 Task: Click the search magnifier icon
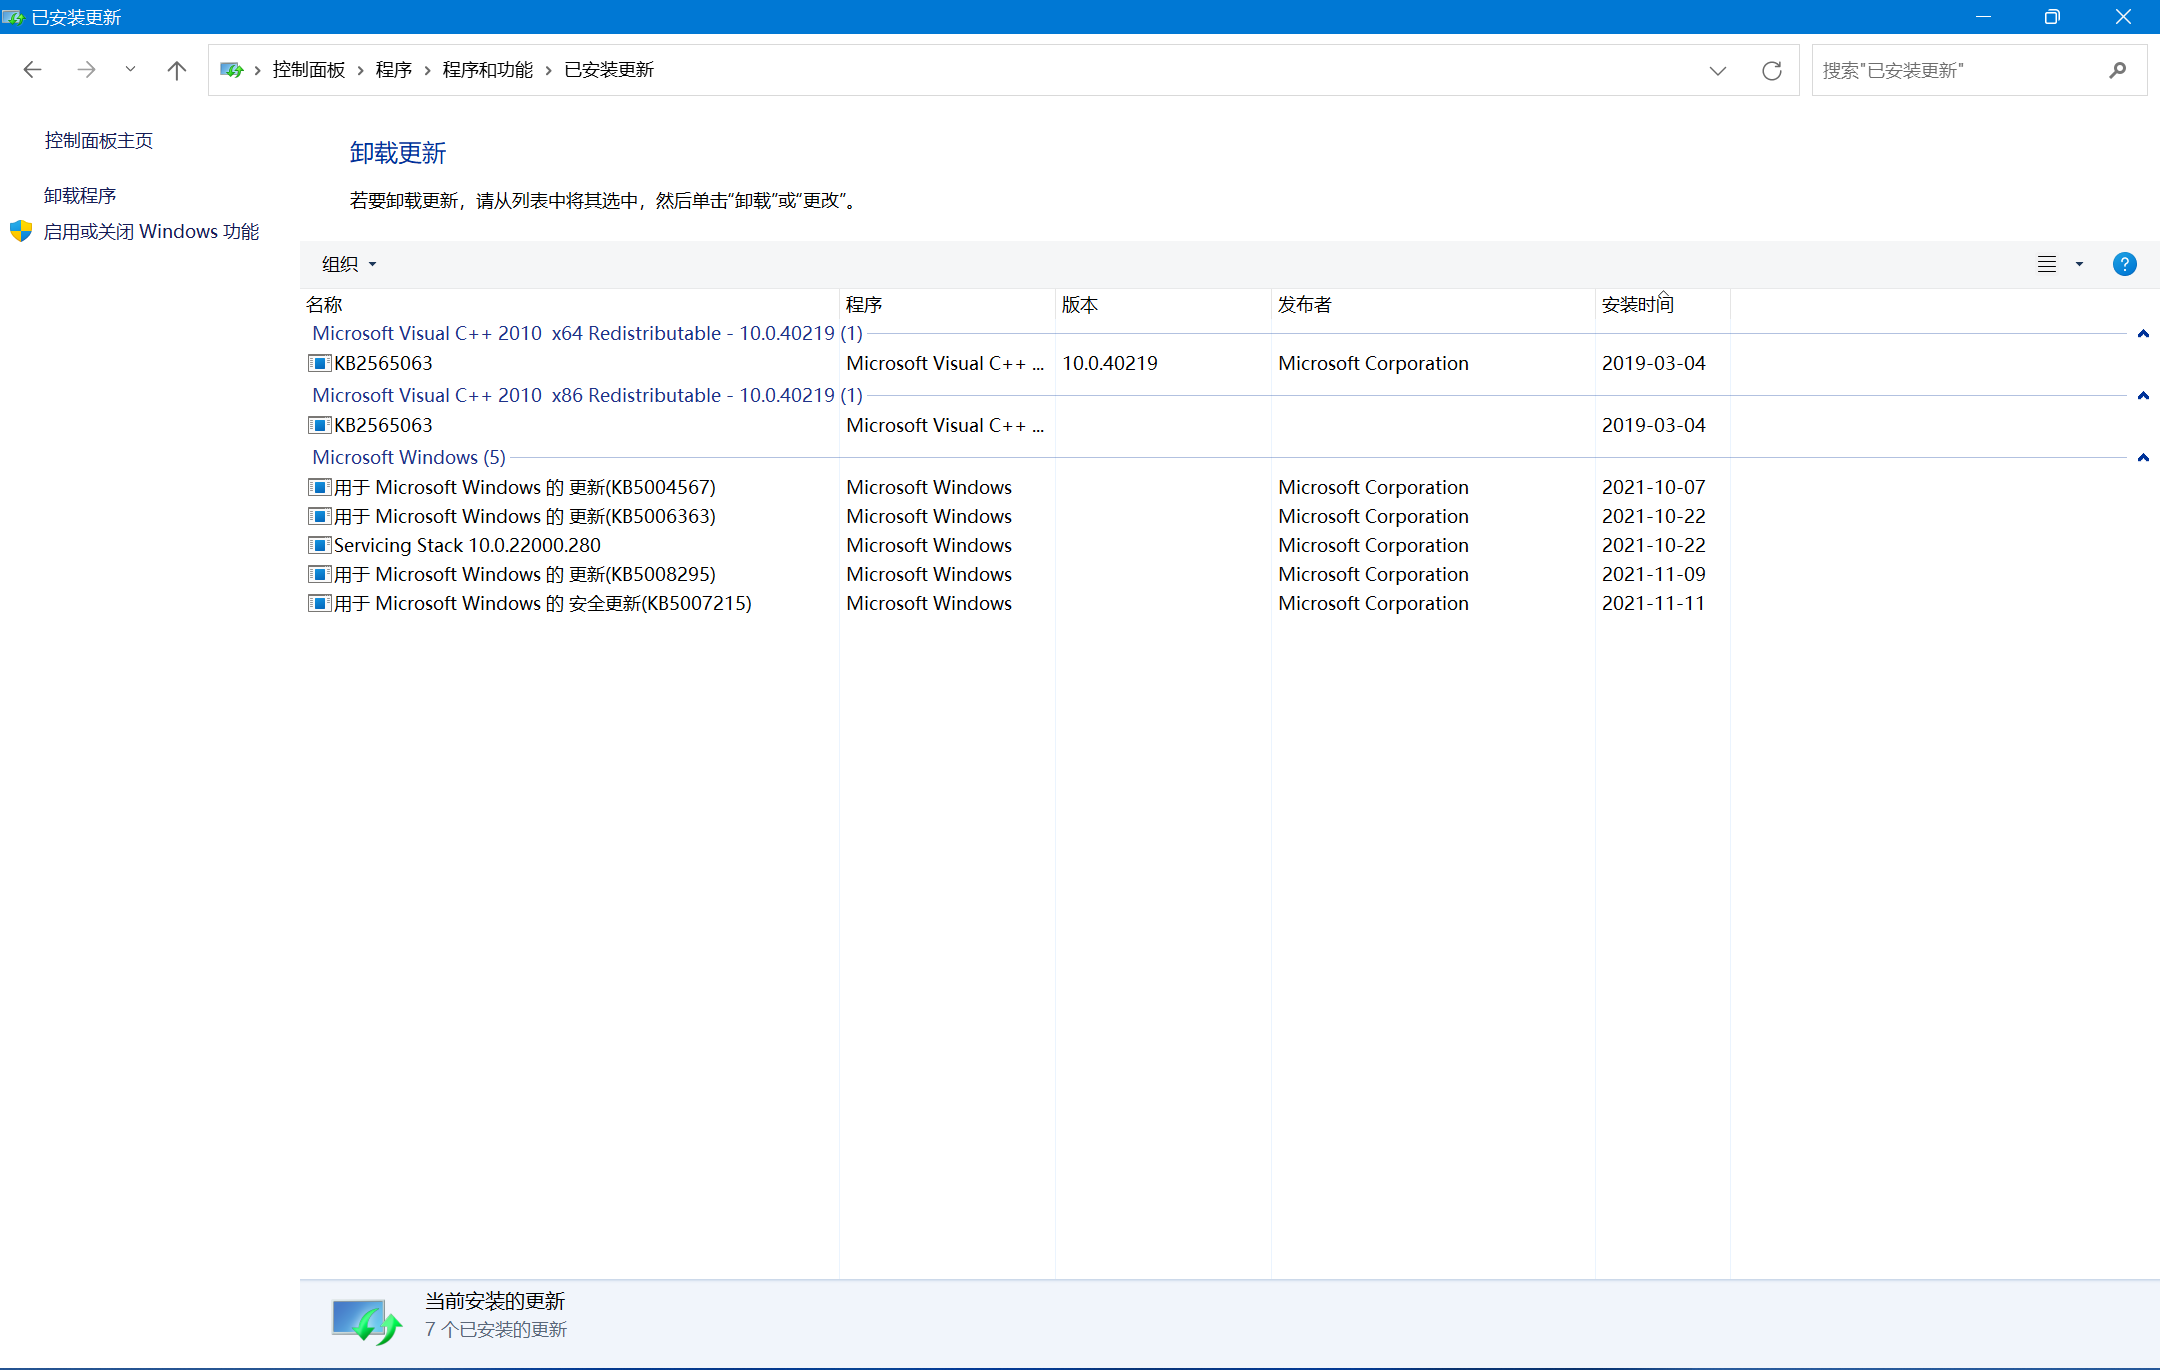2118,70
